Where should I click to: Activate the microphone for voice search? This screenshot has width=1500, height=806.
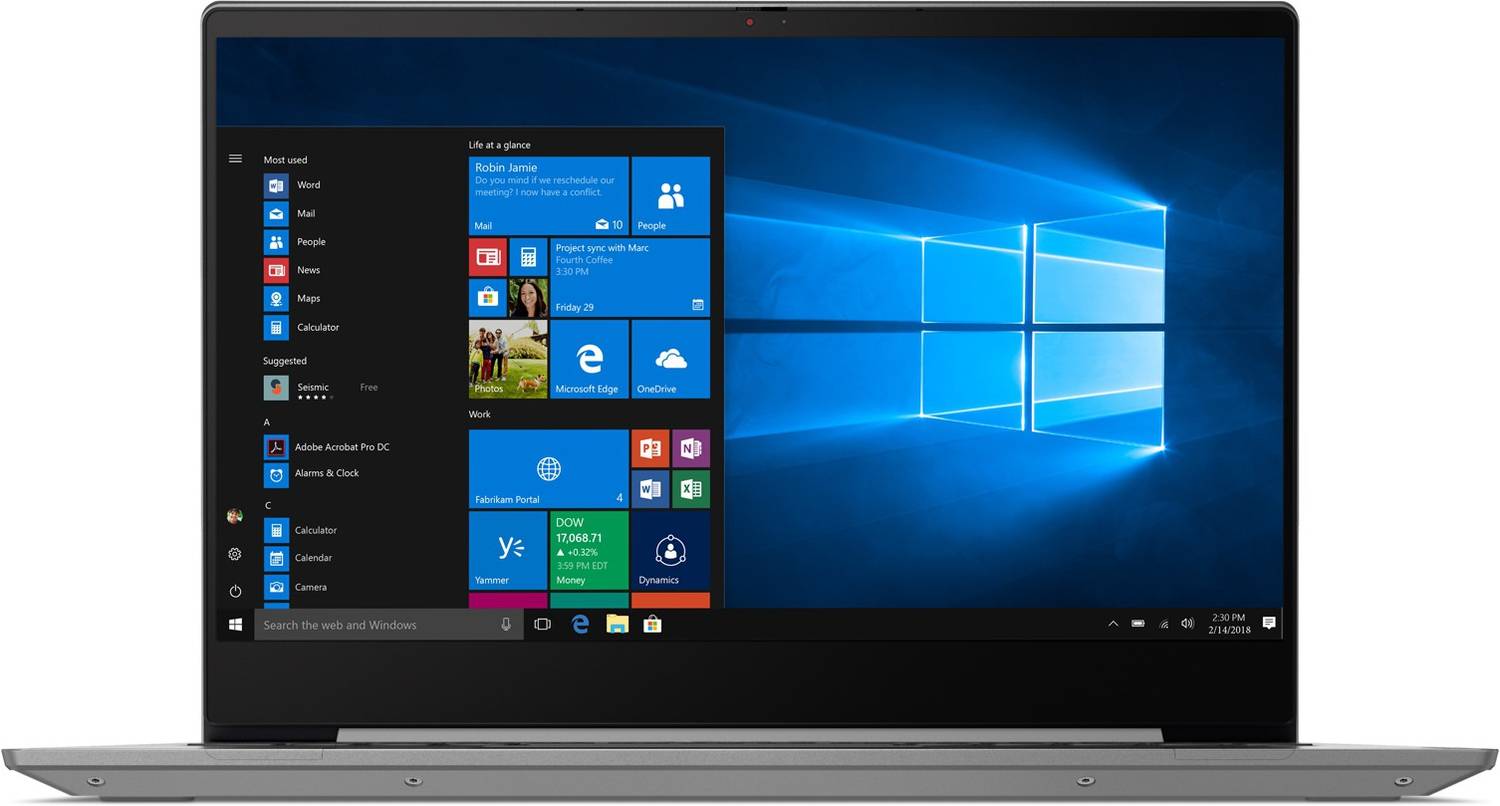[506, 624]
